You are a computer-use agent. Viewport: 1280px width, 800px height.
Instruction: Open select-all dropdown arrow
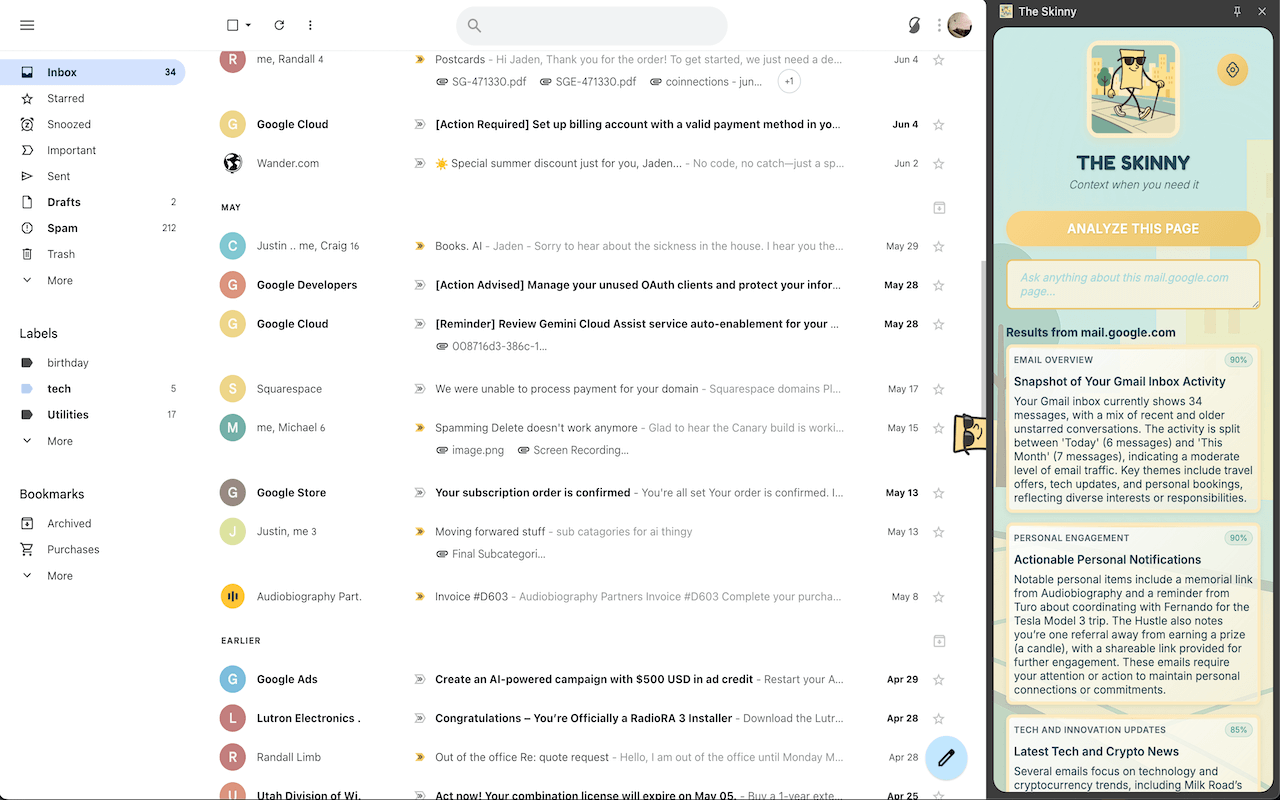(x=248, y=25)
